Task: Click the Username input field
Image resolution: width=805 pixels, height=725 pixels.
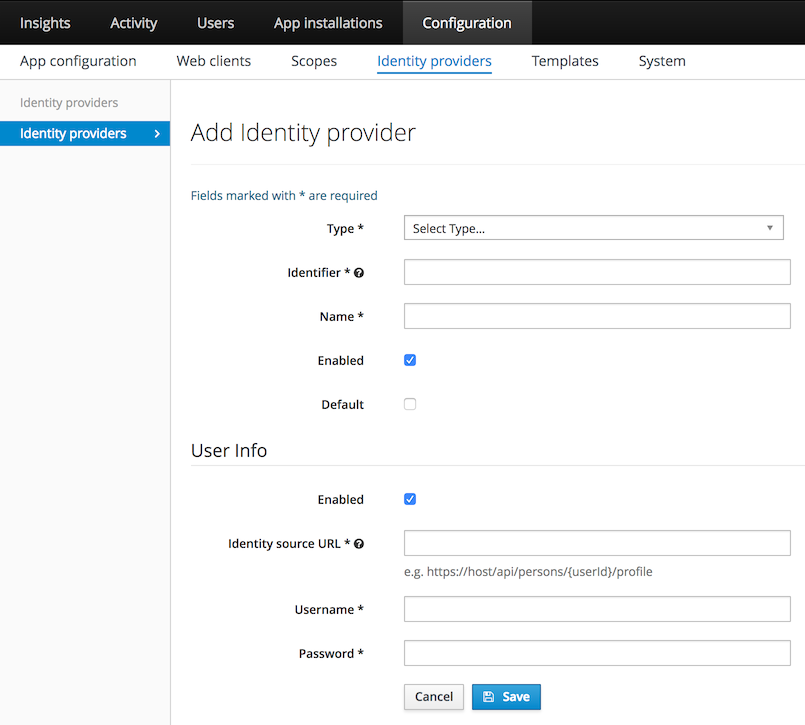Action: point(597,609)
